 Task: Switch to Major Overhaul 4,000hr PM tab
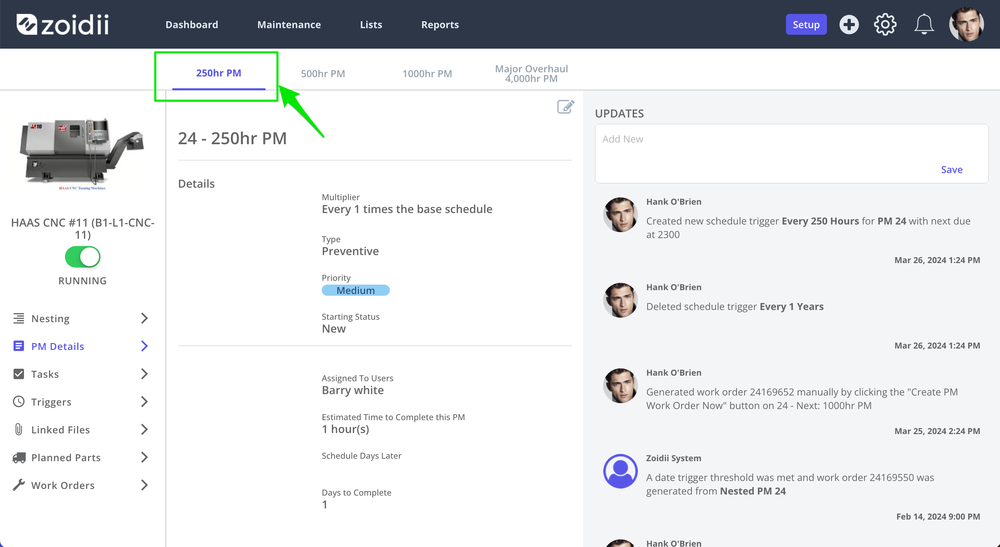[x=531, y=73]
